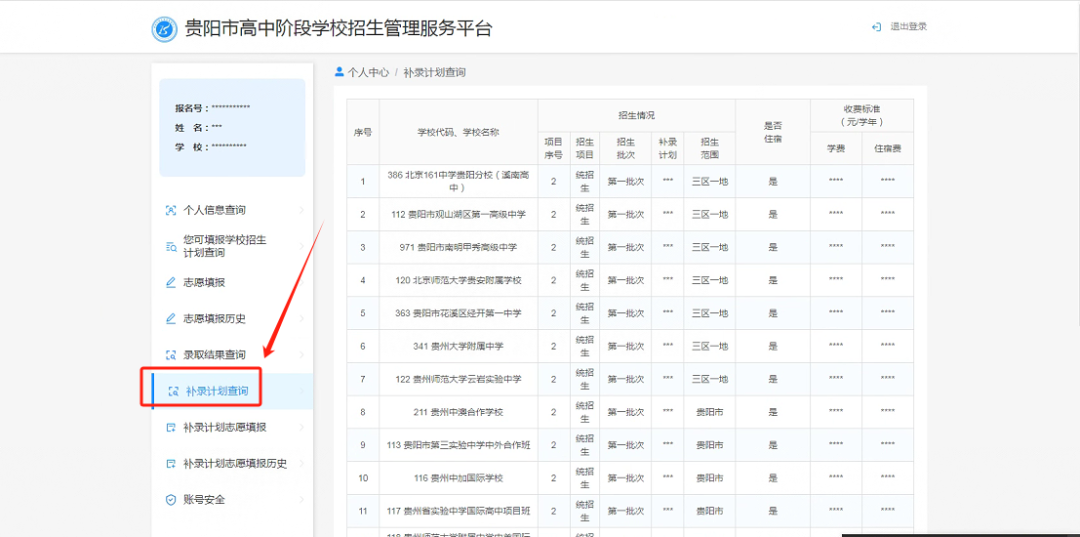Click the platform logo icon
1080x537 pixels.
pyautogui.click(x=165, y=29)
